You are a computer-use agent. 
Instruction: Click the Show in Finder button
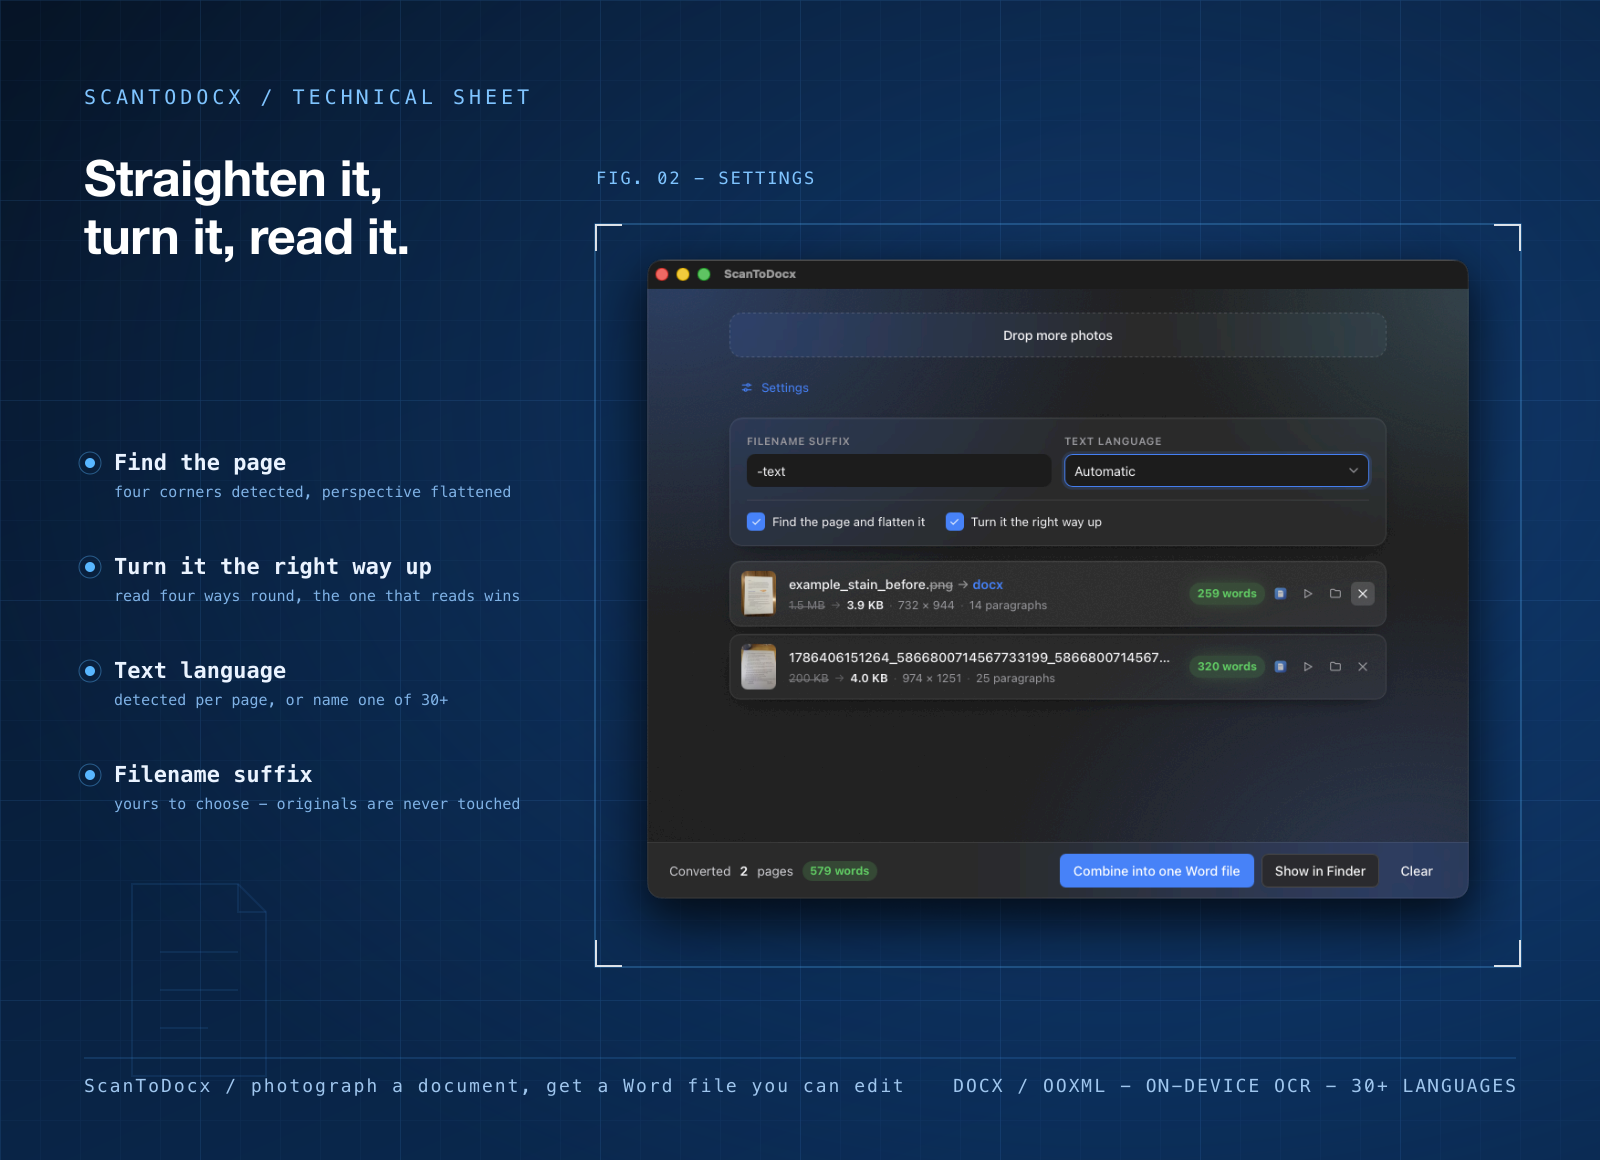coord(1320,871)
